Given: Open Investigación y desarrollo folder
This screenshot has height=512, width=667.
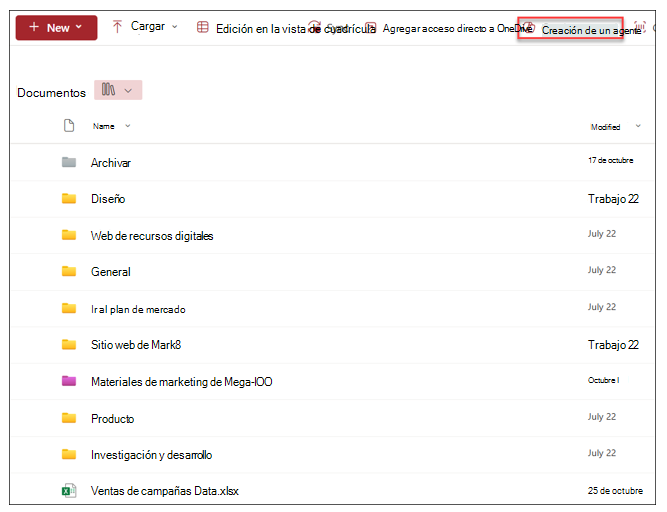Looking at the screenshot, I should 151,455.
